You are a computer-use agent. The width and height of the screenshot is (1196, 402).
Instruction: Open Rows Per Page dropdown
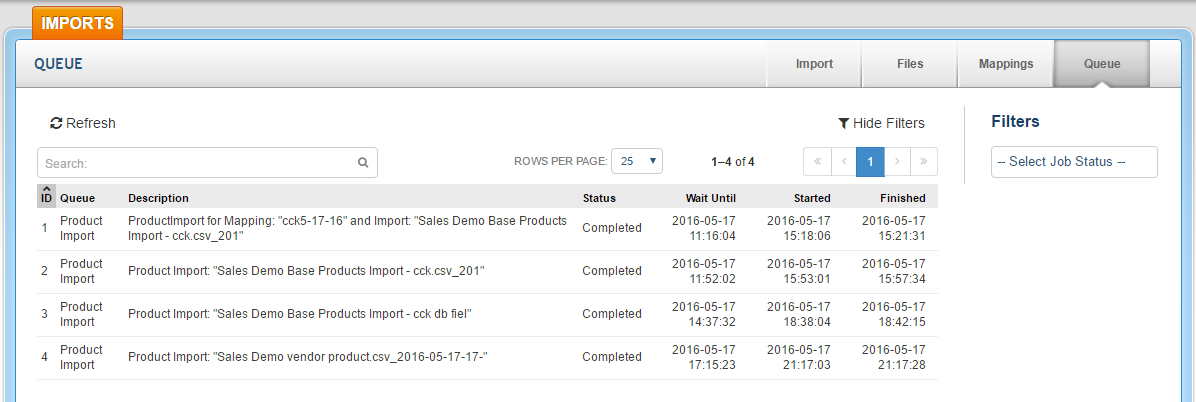click(x=637, y=161)
